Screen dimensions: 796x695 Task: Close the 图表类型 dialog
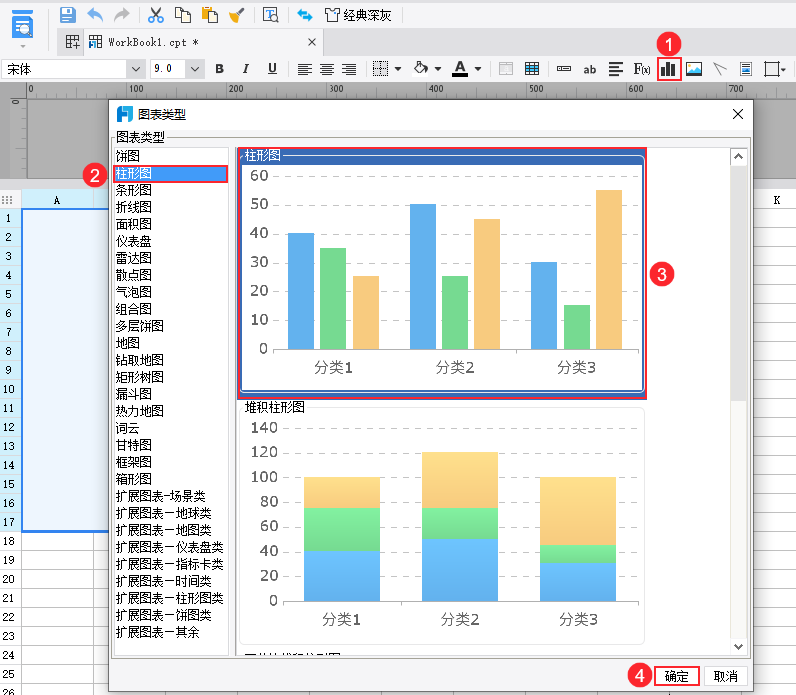pos(738,114)
